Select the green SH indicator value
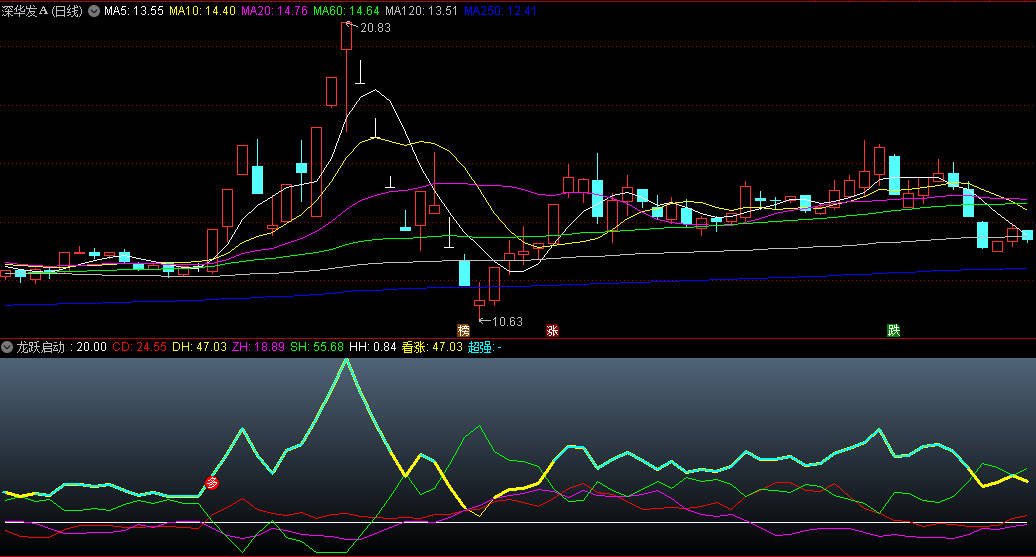 click(317, 347)
